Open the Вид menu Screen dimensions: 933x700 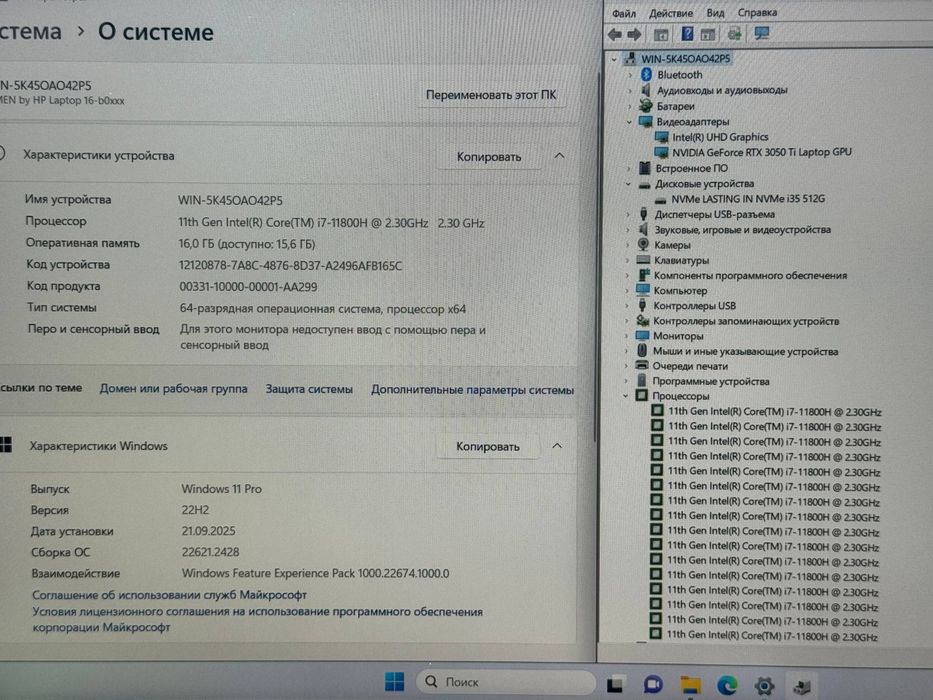tap(715, 12)
